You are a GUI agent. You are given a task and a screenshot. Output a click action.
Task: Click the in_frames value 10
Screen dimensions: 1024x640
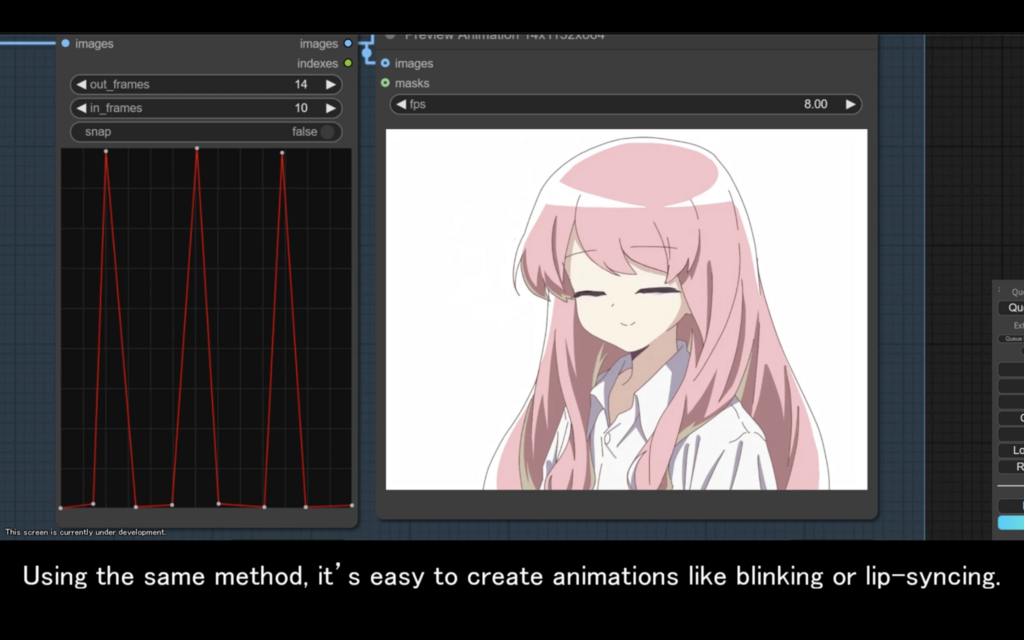300,108
